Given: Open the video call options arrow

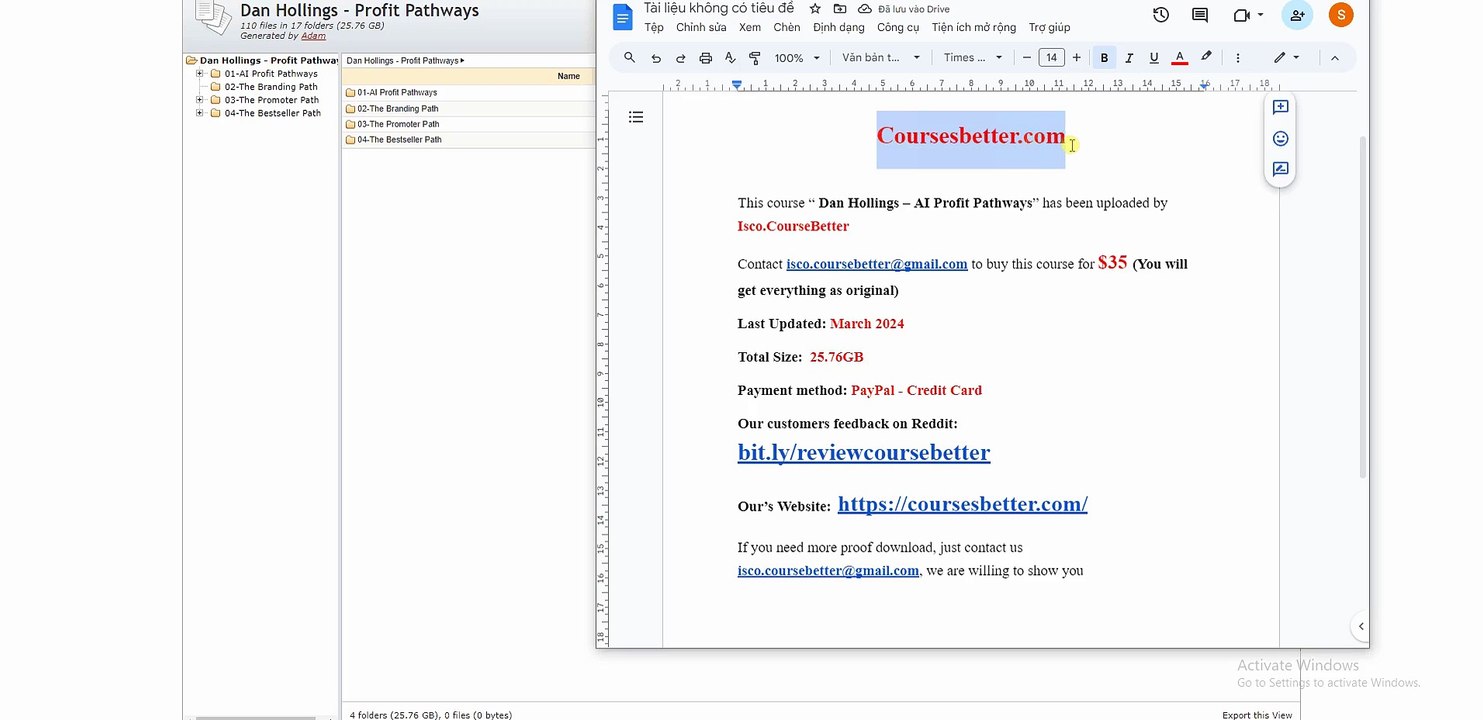Looking at the screenshot, I should pyautogui.click(x=1260, y=15).
